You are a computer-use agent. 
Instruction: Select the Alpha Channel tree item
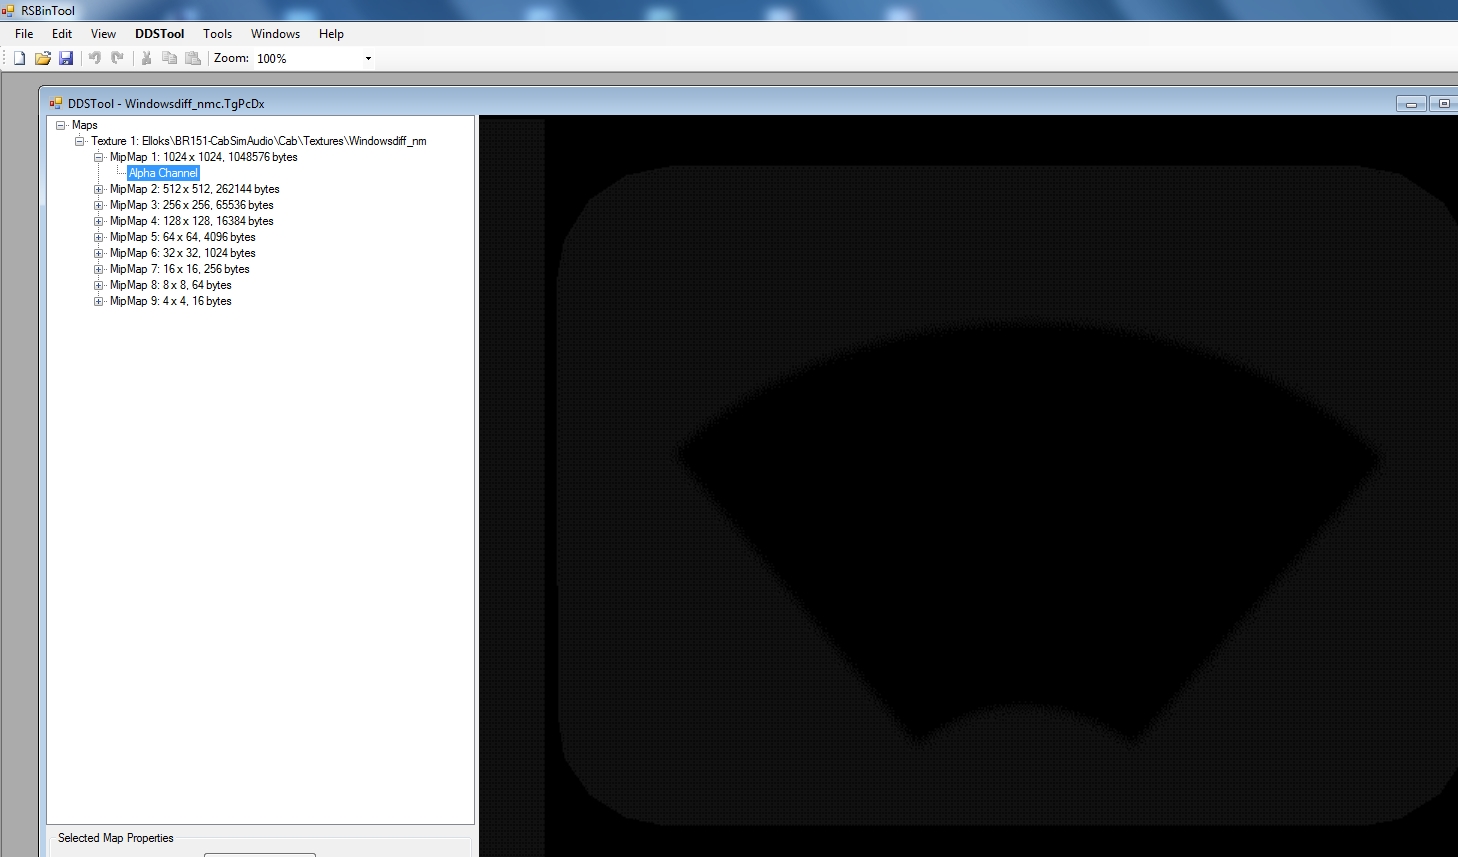(163, 173)
